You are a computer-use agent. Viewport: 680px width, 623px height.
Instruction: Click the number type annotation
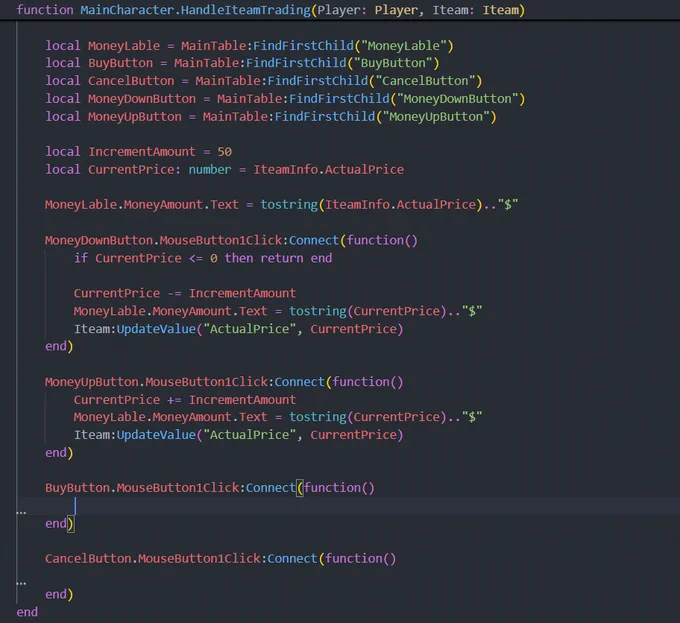210,170
